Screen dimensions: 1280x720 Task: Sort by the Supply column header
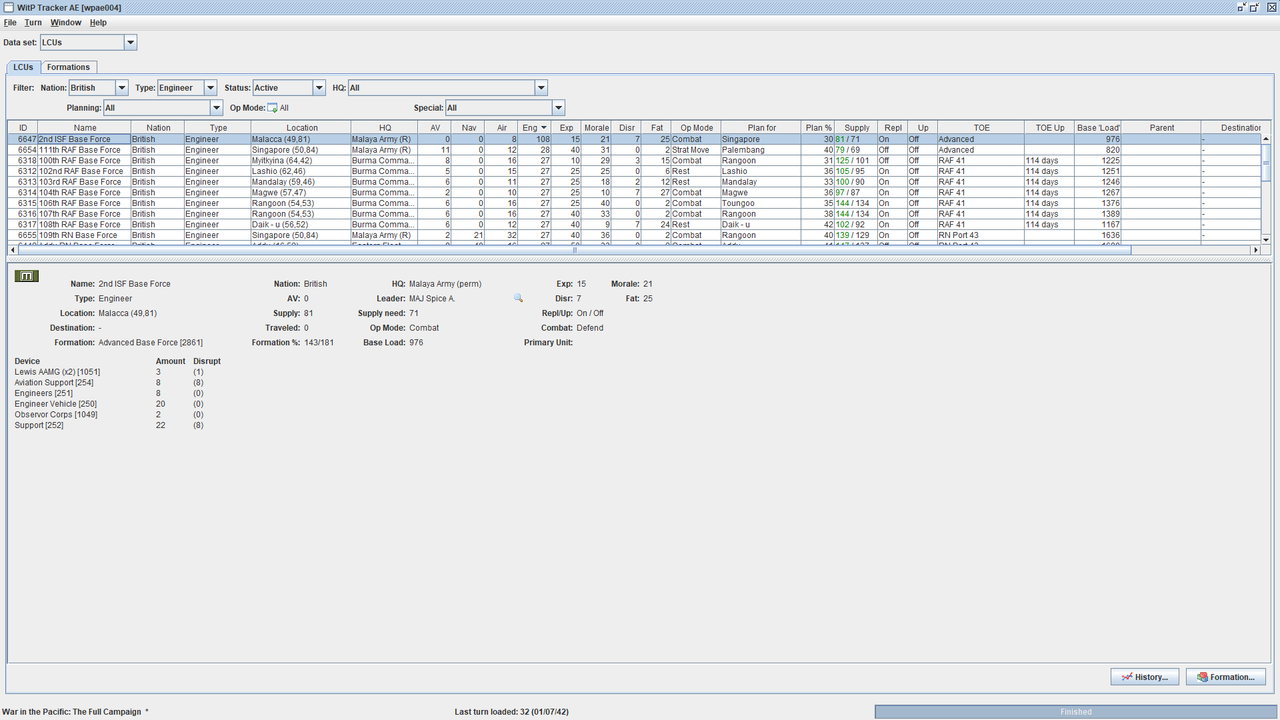857,128
